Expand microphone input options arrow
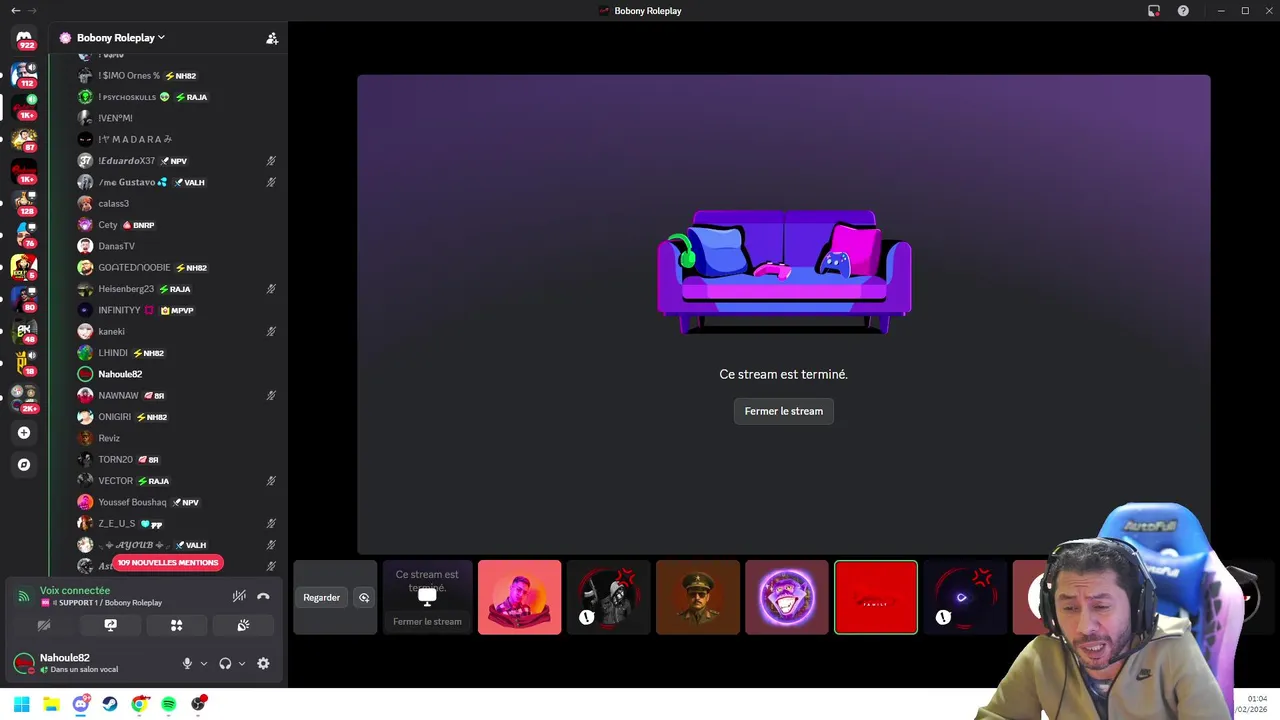This screenshot has width=1280, height=720. point(203,663)
